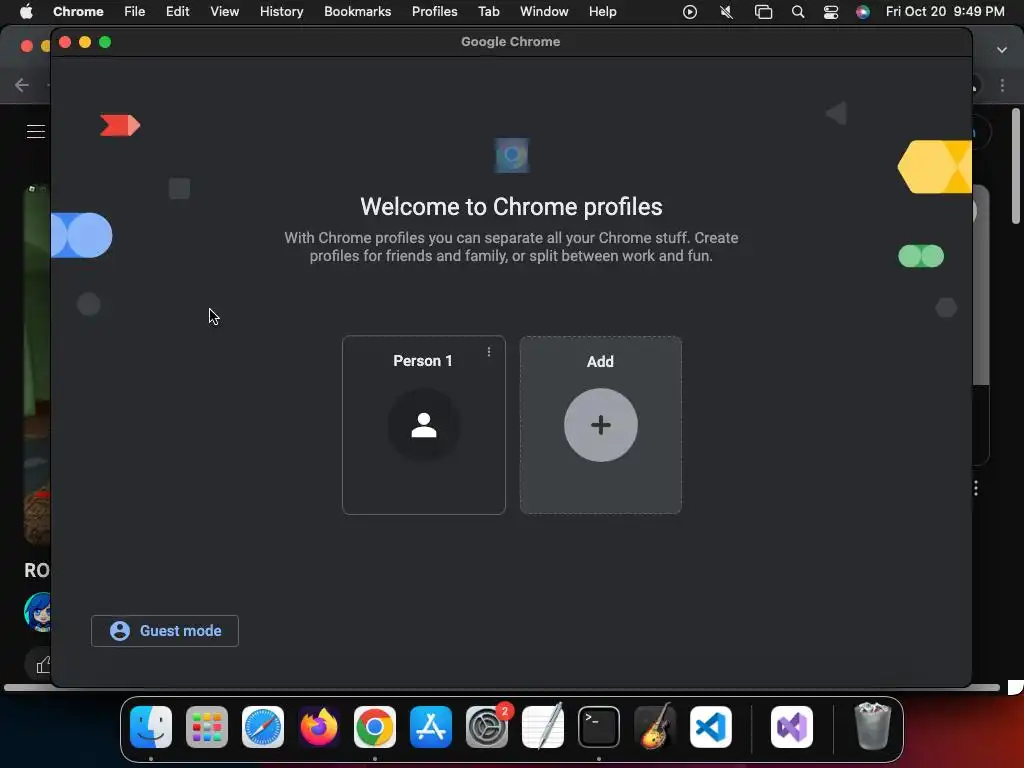This screenshot has width=1024, height=768.
Task: Open the Bookmarks menu
Action: (357, 11)
